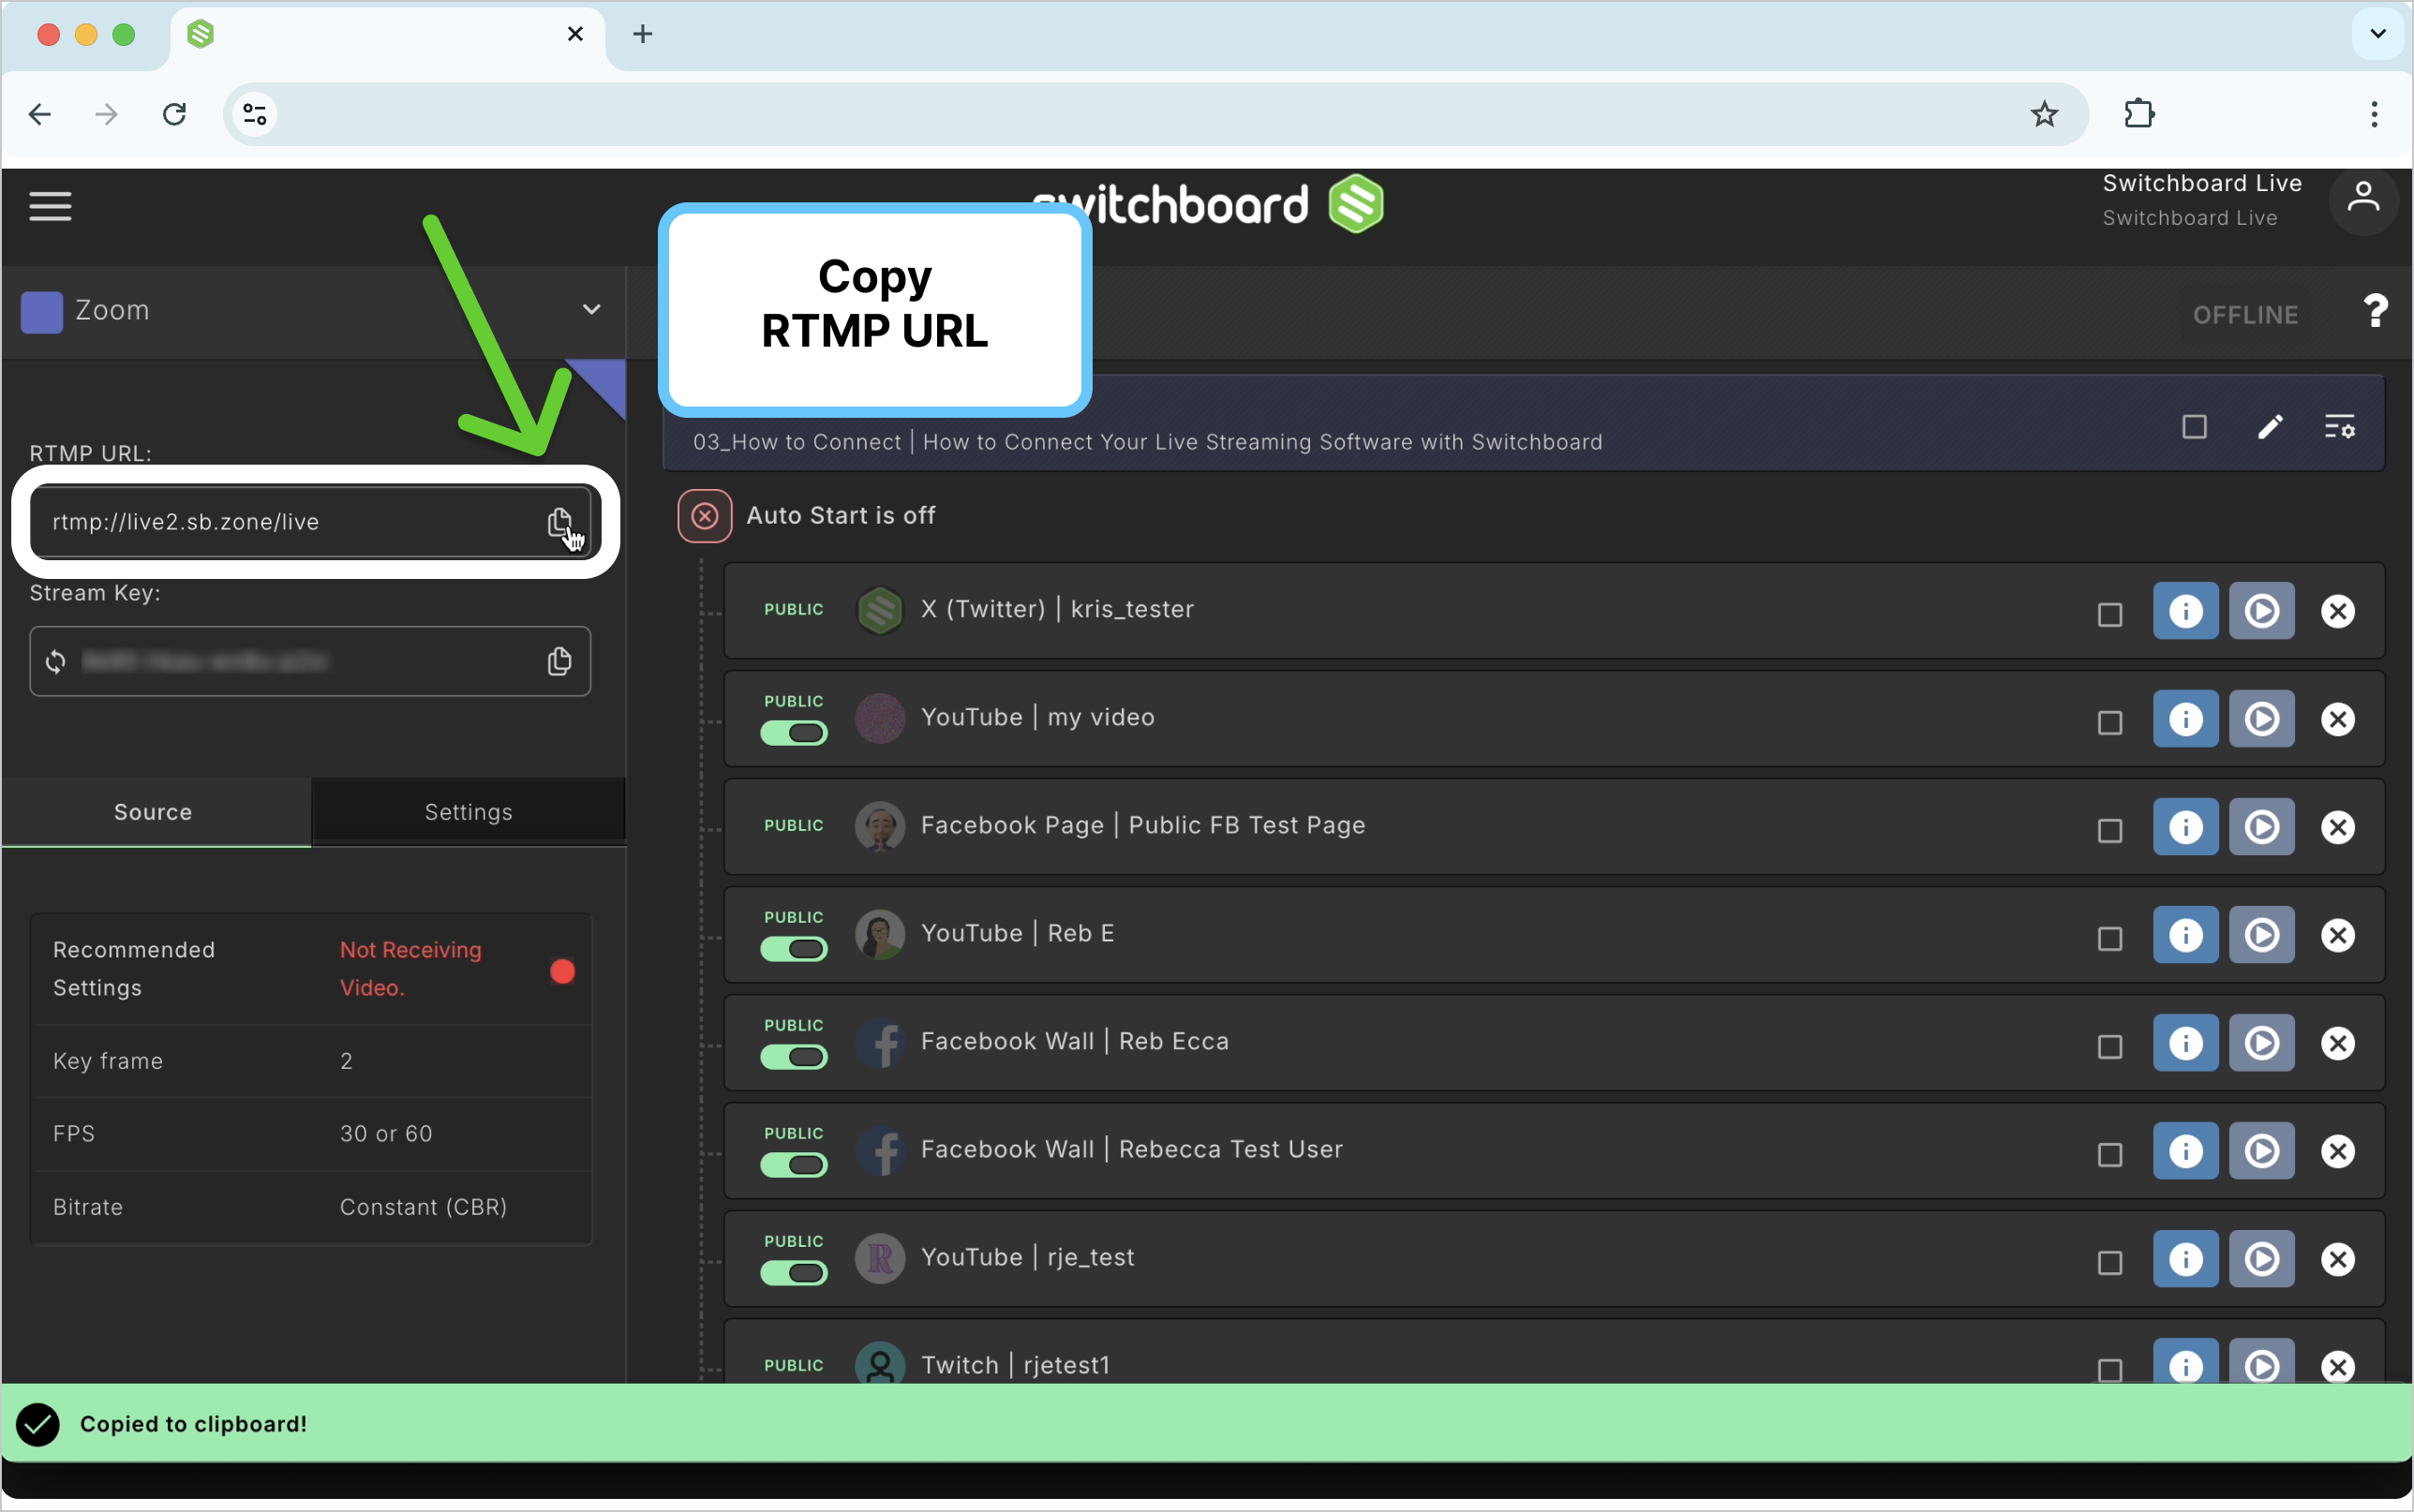
Task: Start streaming to Facebook Wall Reb Ecca
Action: click(2261, 1043)
